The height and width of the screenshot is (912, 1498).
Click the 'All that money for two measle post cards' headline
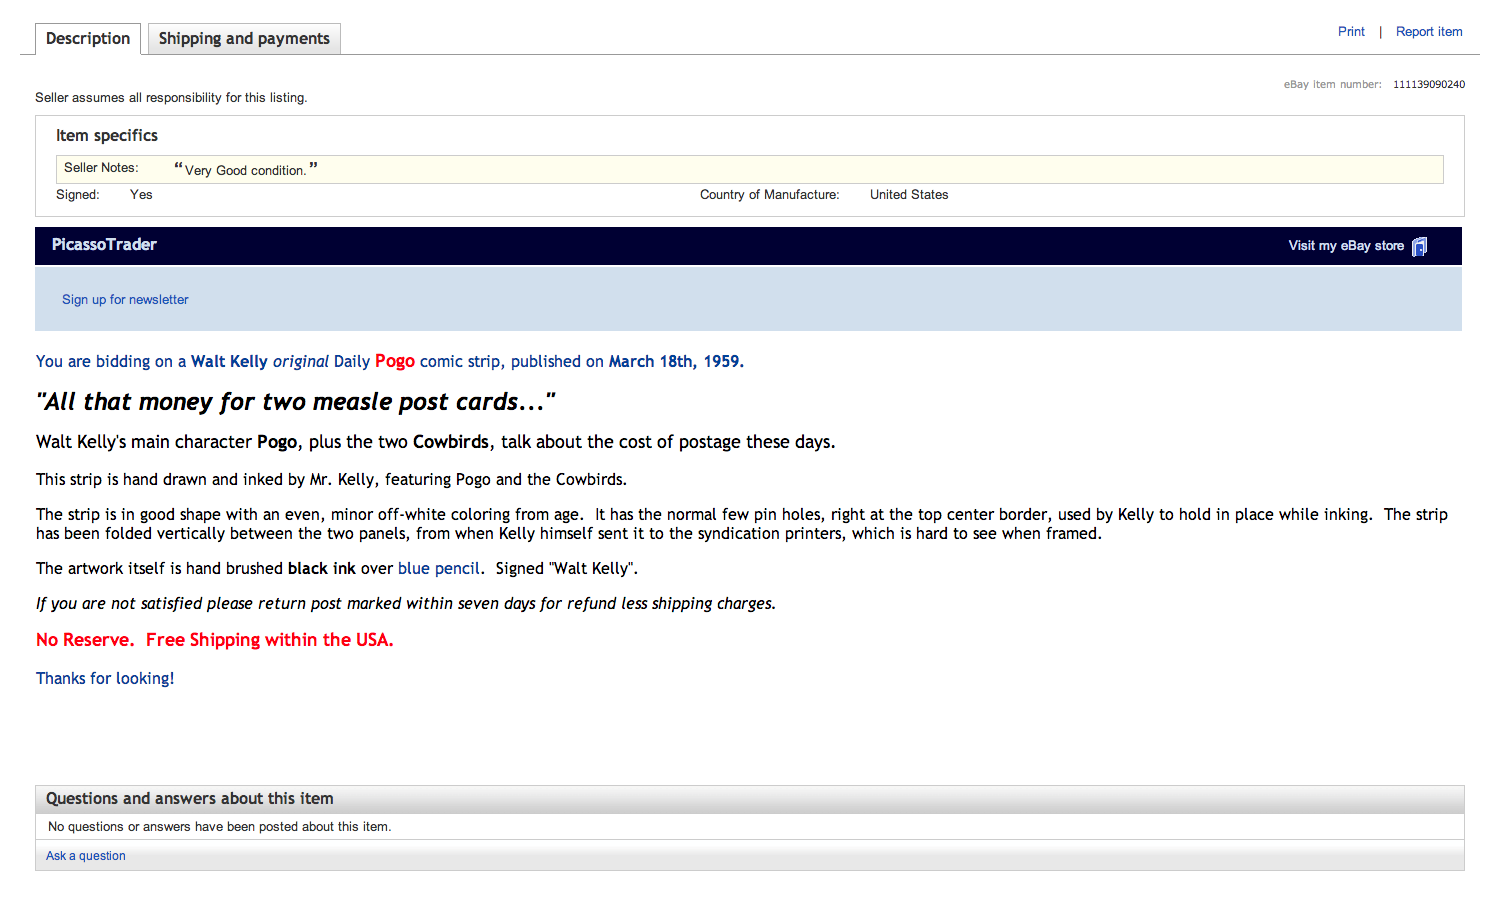[295, 402]
